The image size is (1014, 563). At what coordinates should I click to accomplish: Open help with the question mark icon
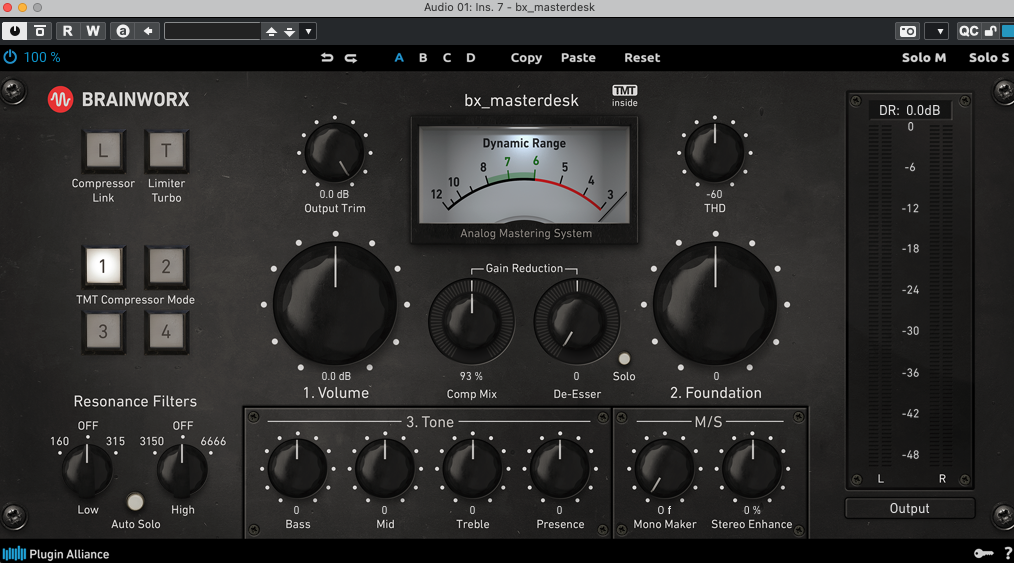(1008, 553)
